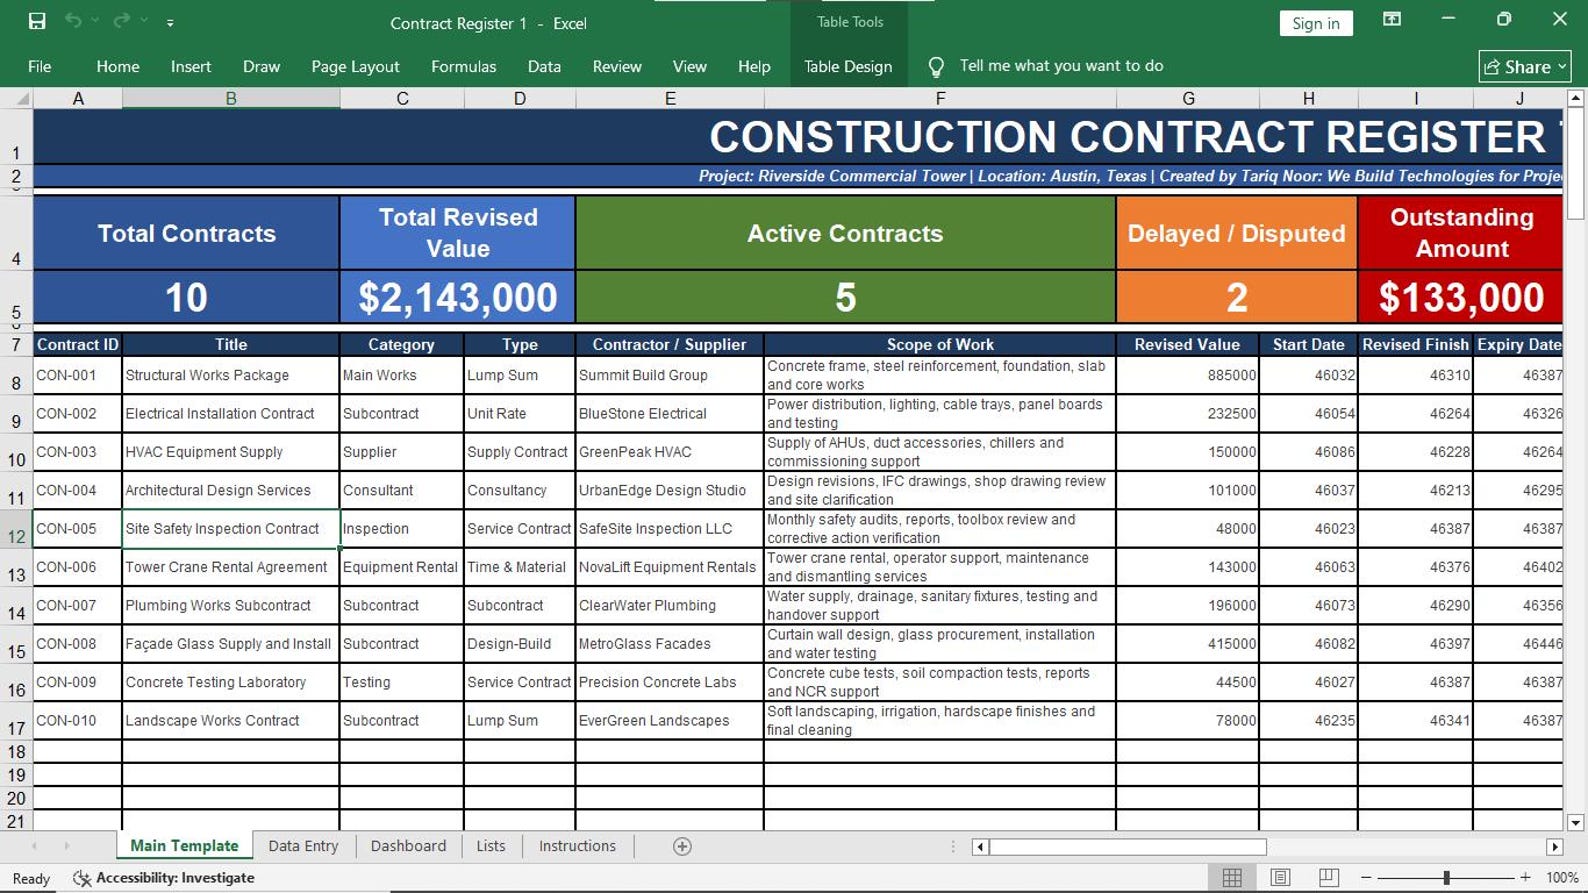The width and height of the screenshot is (1588, 893).
Task: Click the Save icon in title bar
Action: [37, 21]
